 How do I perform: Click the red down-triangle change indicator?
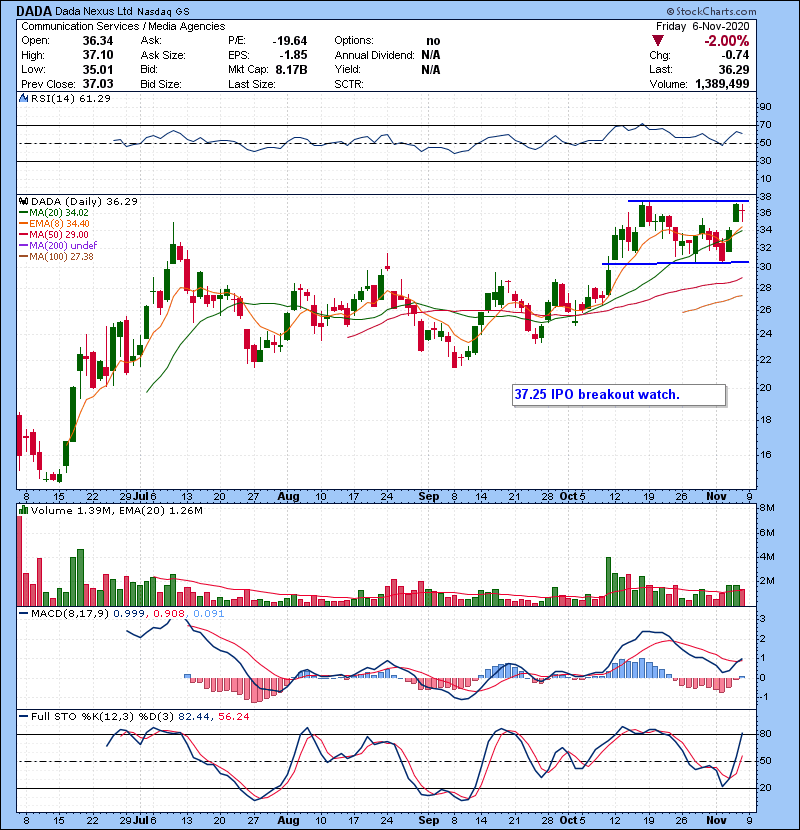point(658,41)
